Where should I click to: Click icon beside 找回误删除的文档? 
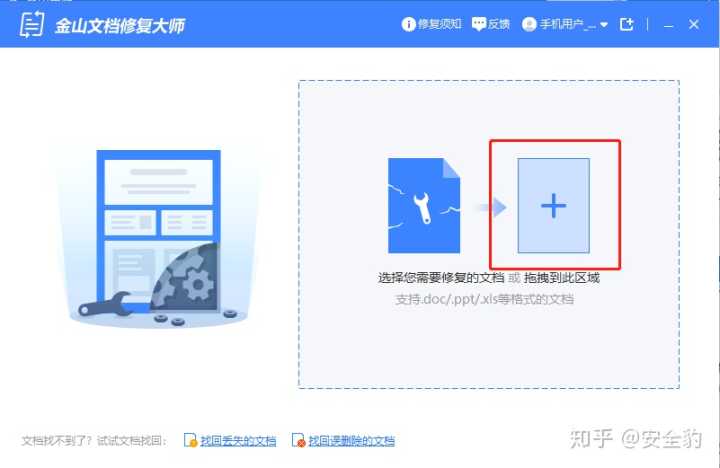click(298, 440)
